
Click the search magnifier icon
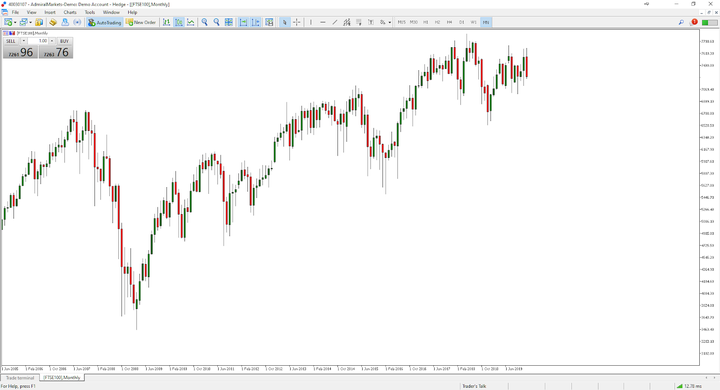point(681,22)
